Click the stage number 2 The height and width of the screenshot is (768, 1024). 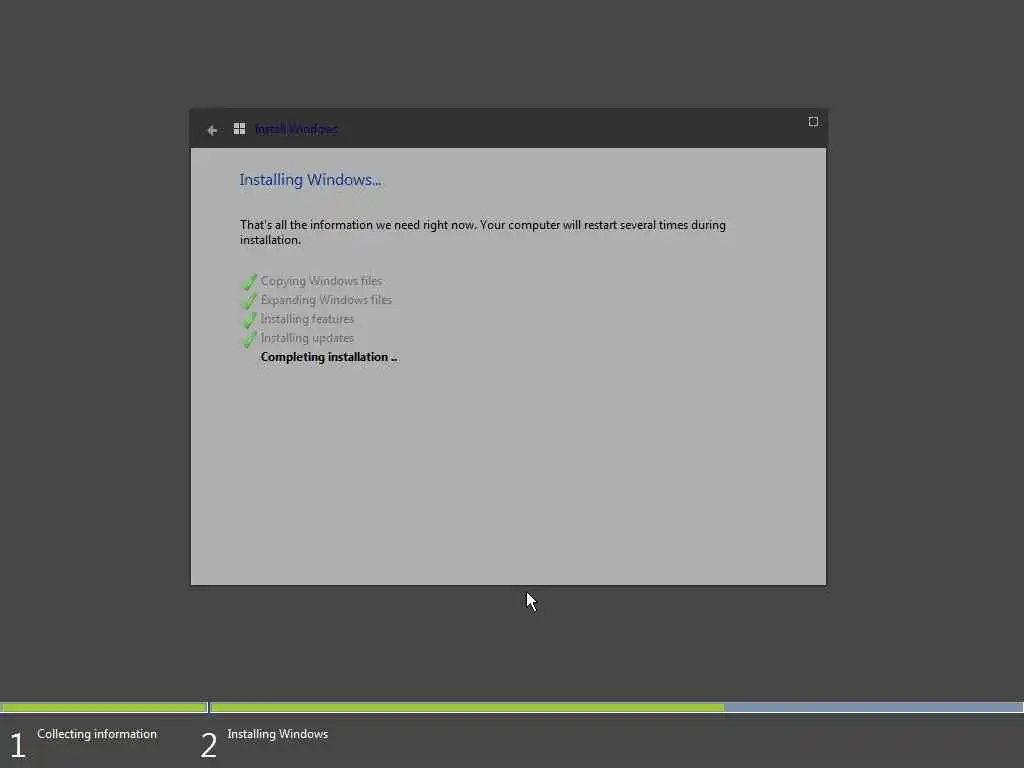pos(208,745)
